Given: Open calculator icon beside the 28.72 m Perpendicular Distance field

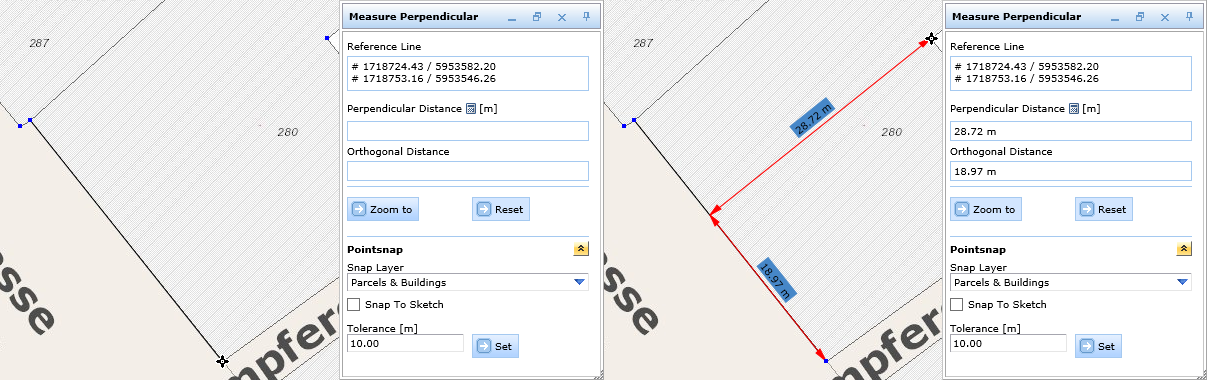Looking at the screenshot, I should click(1075, 109).
